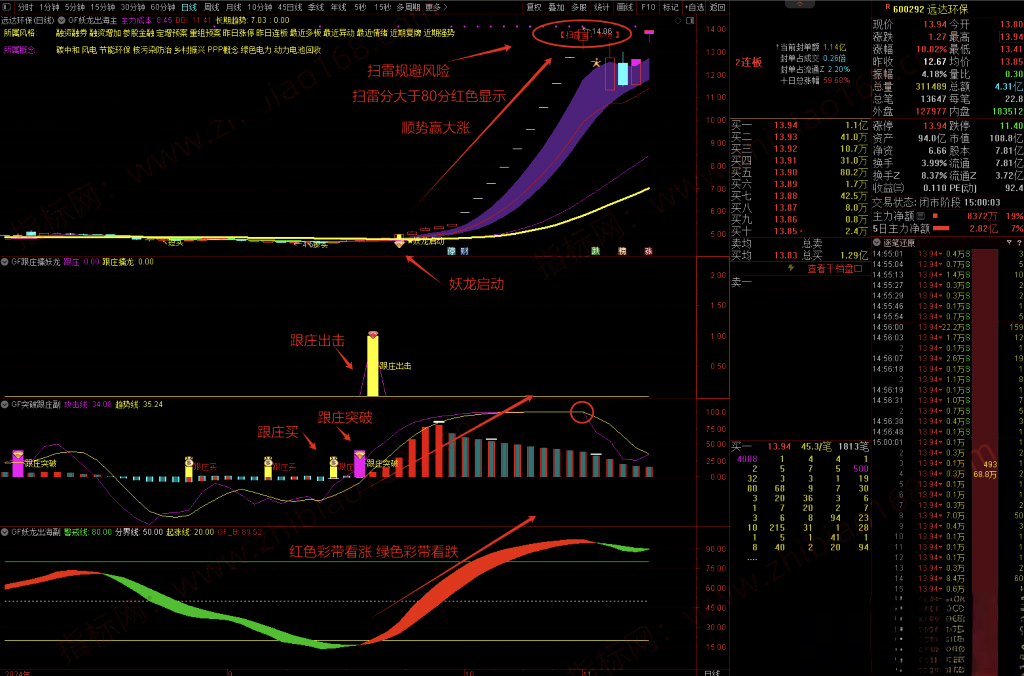The width and height of the screenshot is (1024, 676).
Task: Click the 叠加 overlay button
Action: coord(556,6)
